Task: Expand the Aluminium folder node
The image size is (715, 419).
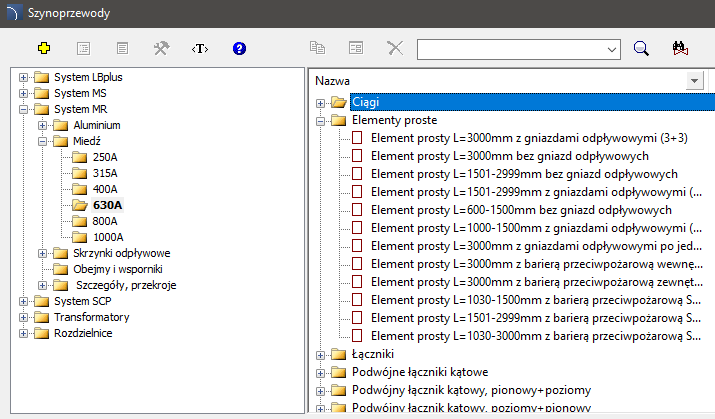Action: point(43,125)
